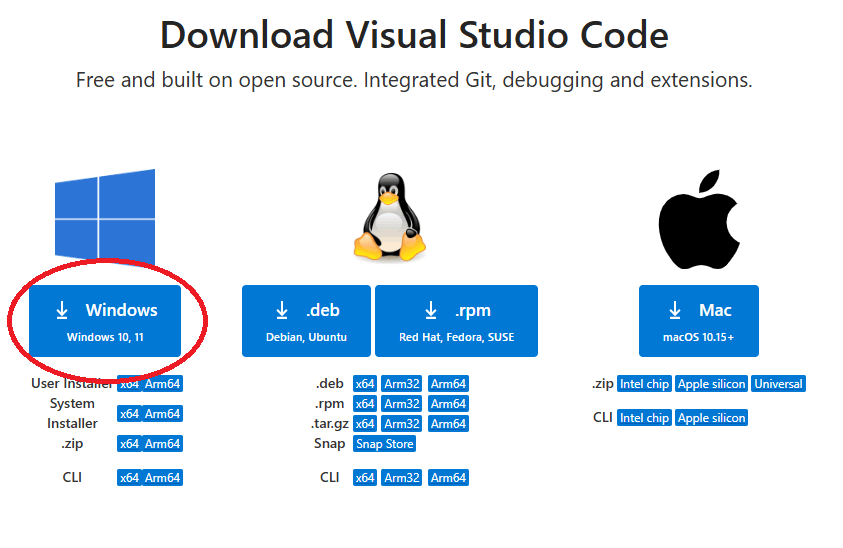Select the Linux .rpm Arm32 link
The height and width of the screenshot is (548, 843).
[402, 403]
